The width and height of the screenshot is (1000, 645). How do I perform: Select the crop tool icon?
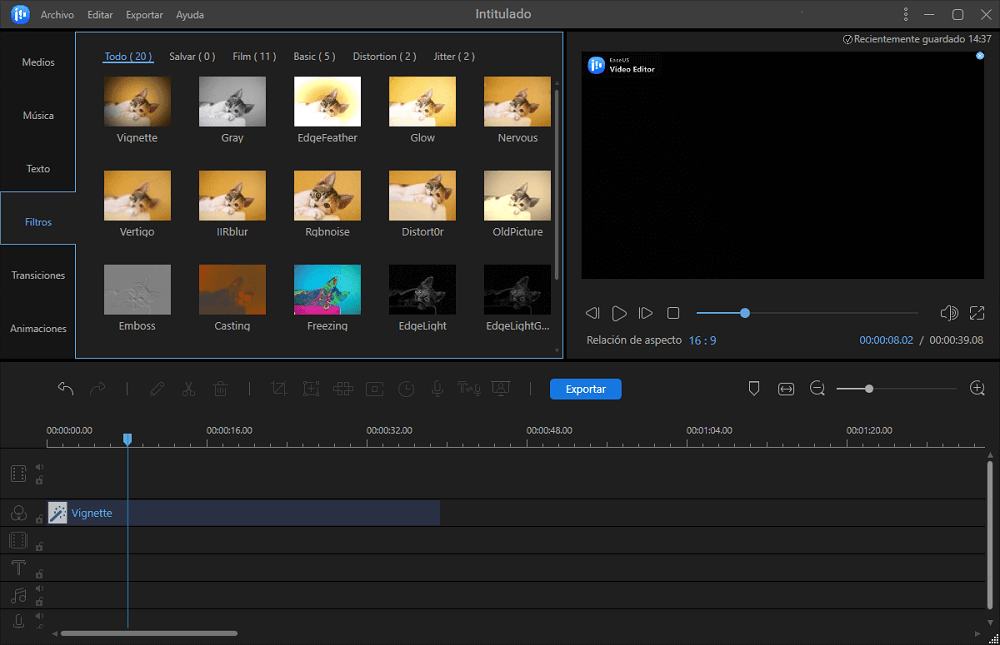(x=279, y=389)
